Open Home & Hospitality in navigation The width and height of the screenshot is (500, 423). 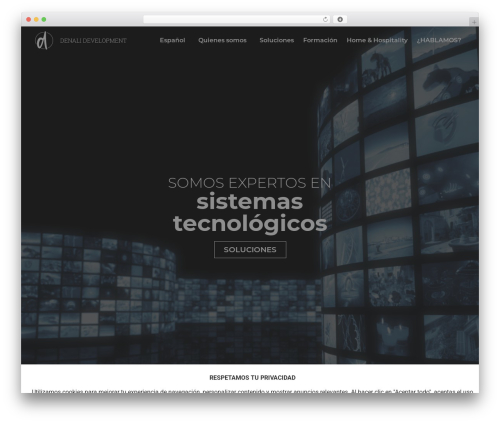click(x=377, y=40)
